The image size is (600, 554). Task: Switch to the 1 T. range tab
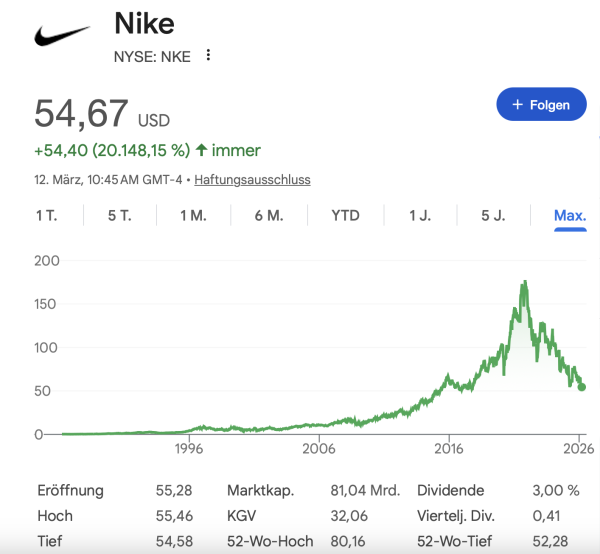[46, 216]
